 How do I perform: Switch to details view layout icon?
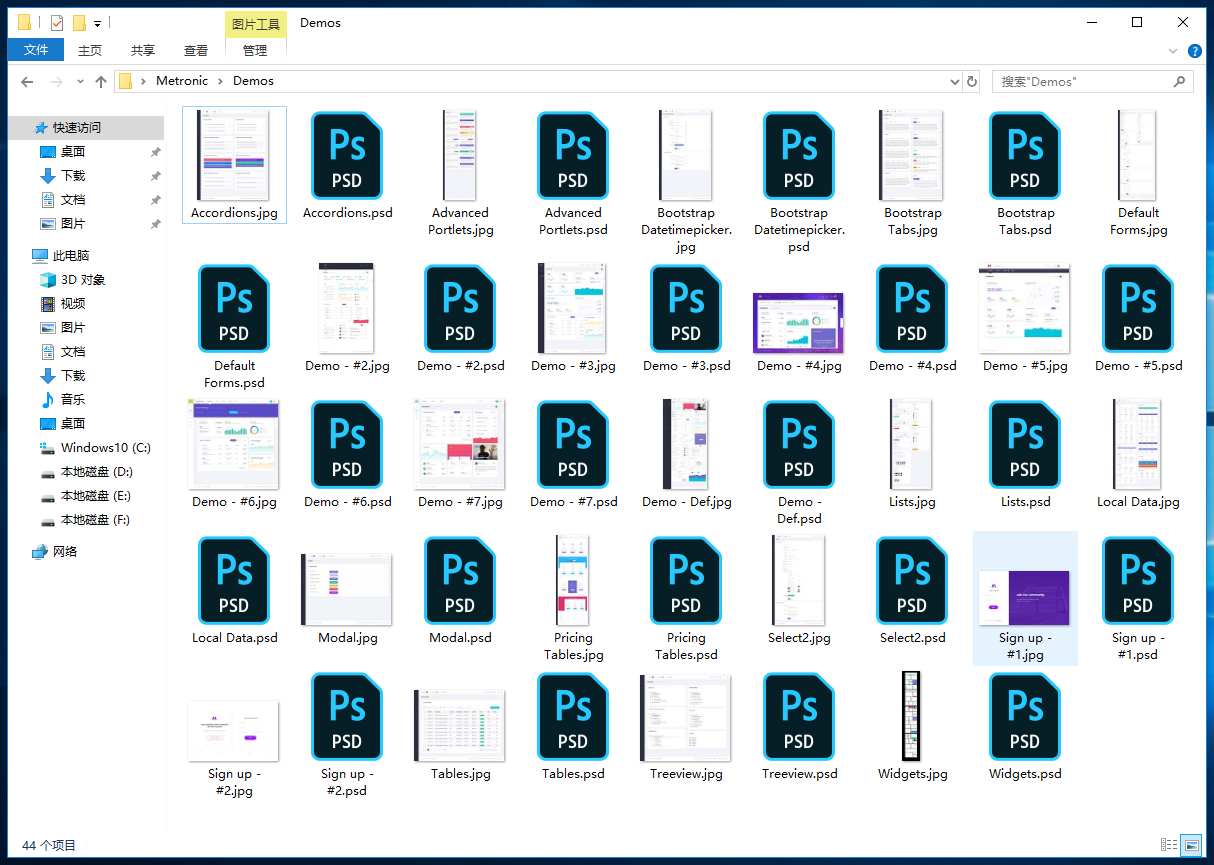(x=1168, y=845)
